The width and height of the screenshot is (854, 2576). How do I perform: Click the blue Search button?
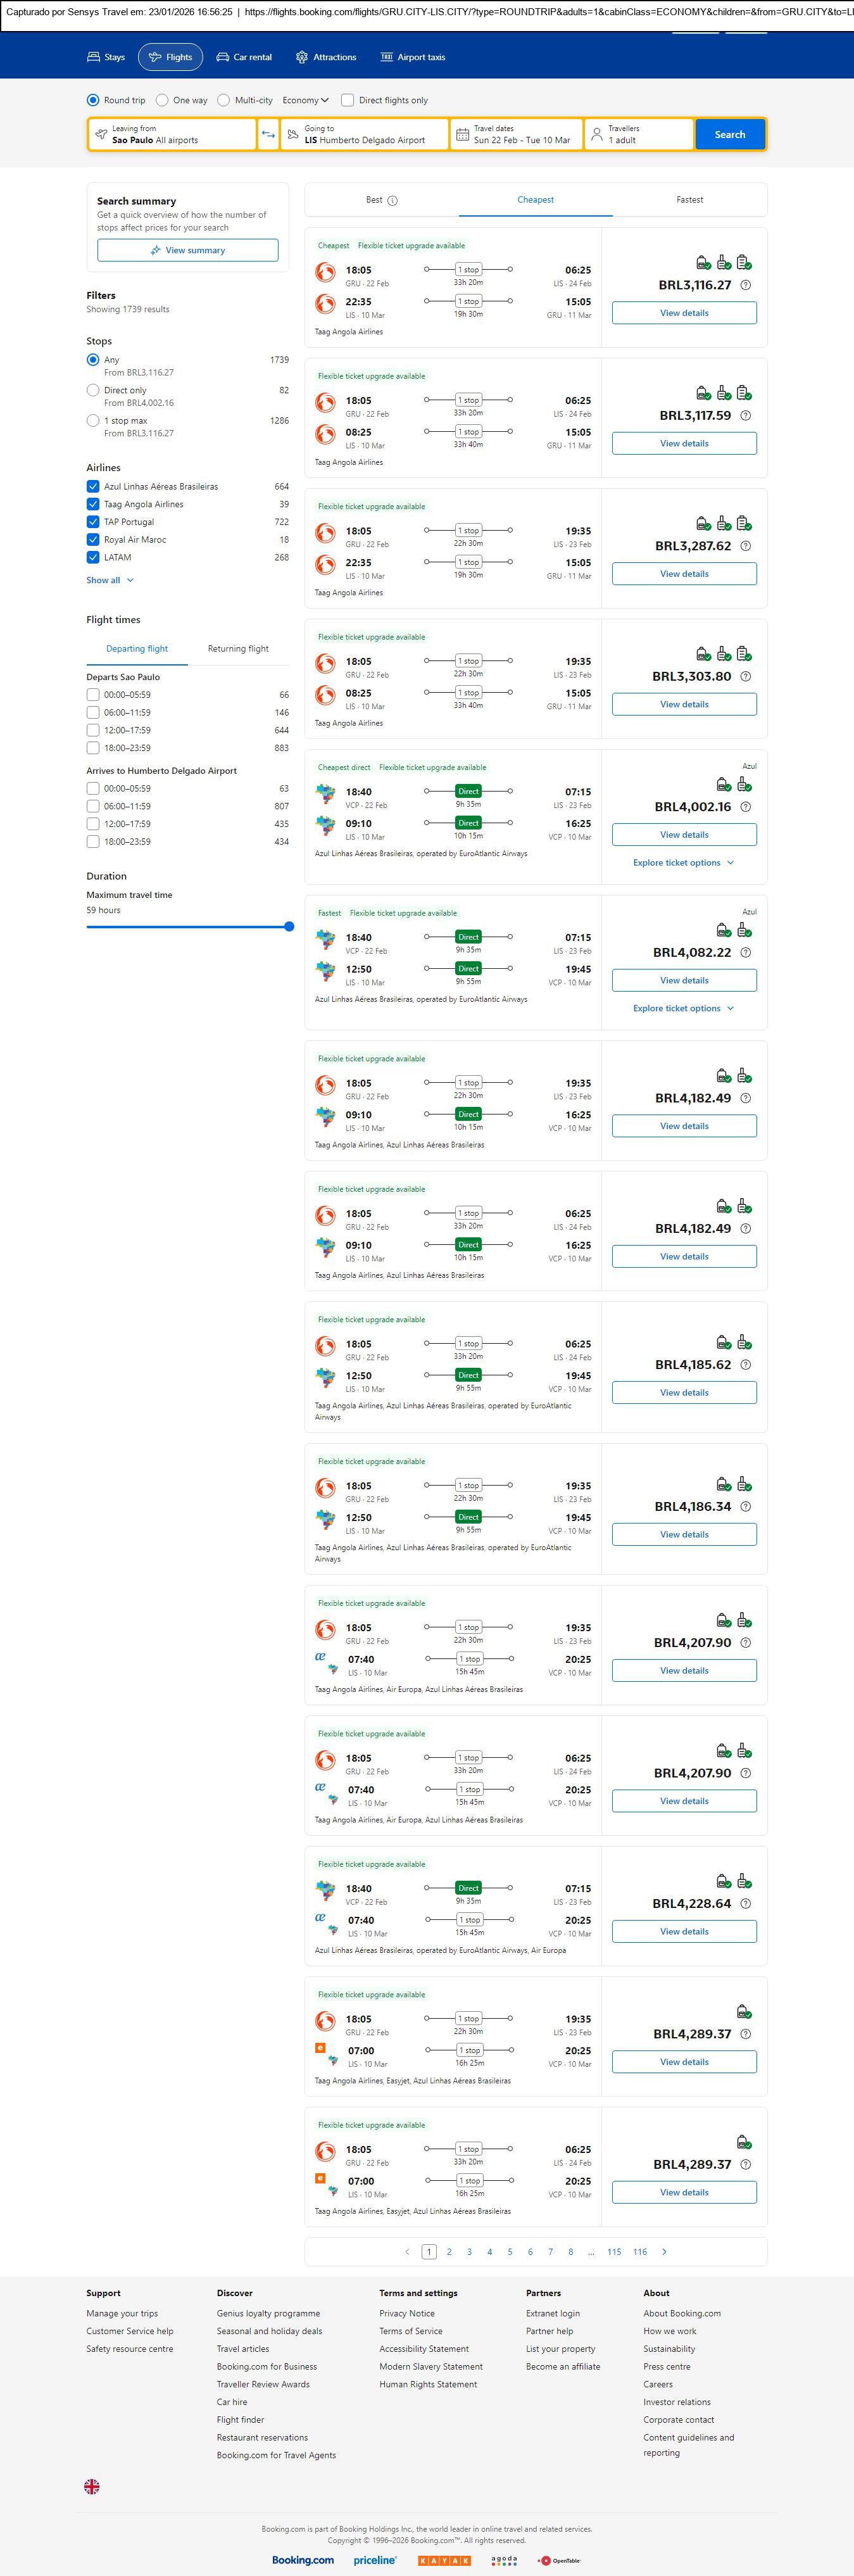(729, 134)
